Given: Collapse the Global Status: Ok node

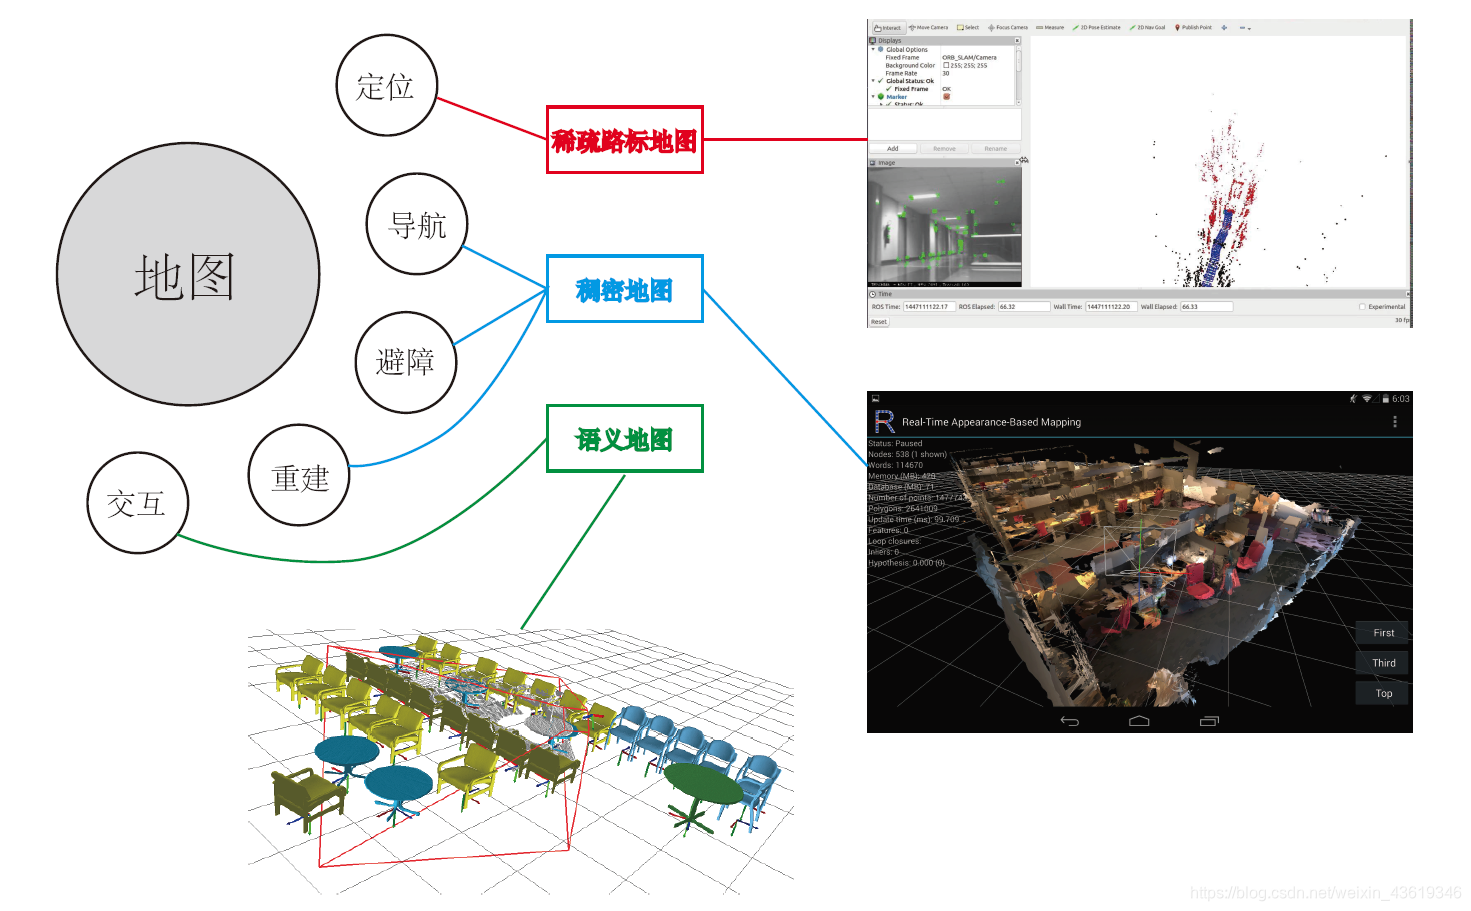Looking at the screenshot, I should 873,81.
